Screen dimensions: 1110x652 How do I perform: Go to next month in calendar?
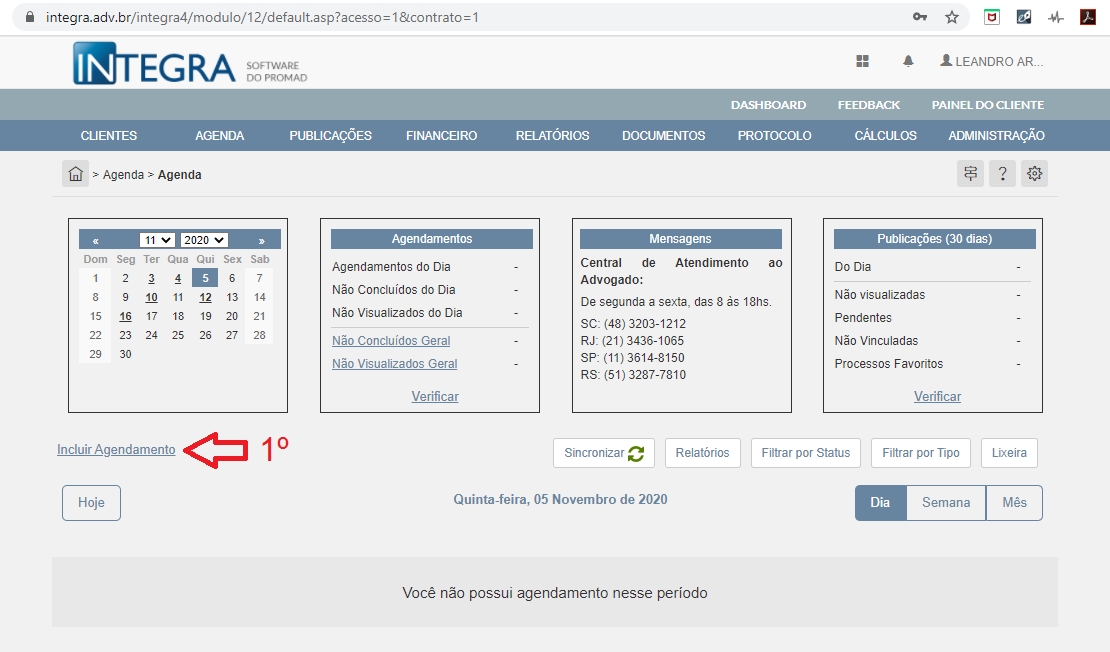262,240
